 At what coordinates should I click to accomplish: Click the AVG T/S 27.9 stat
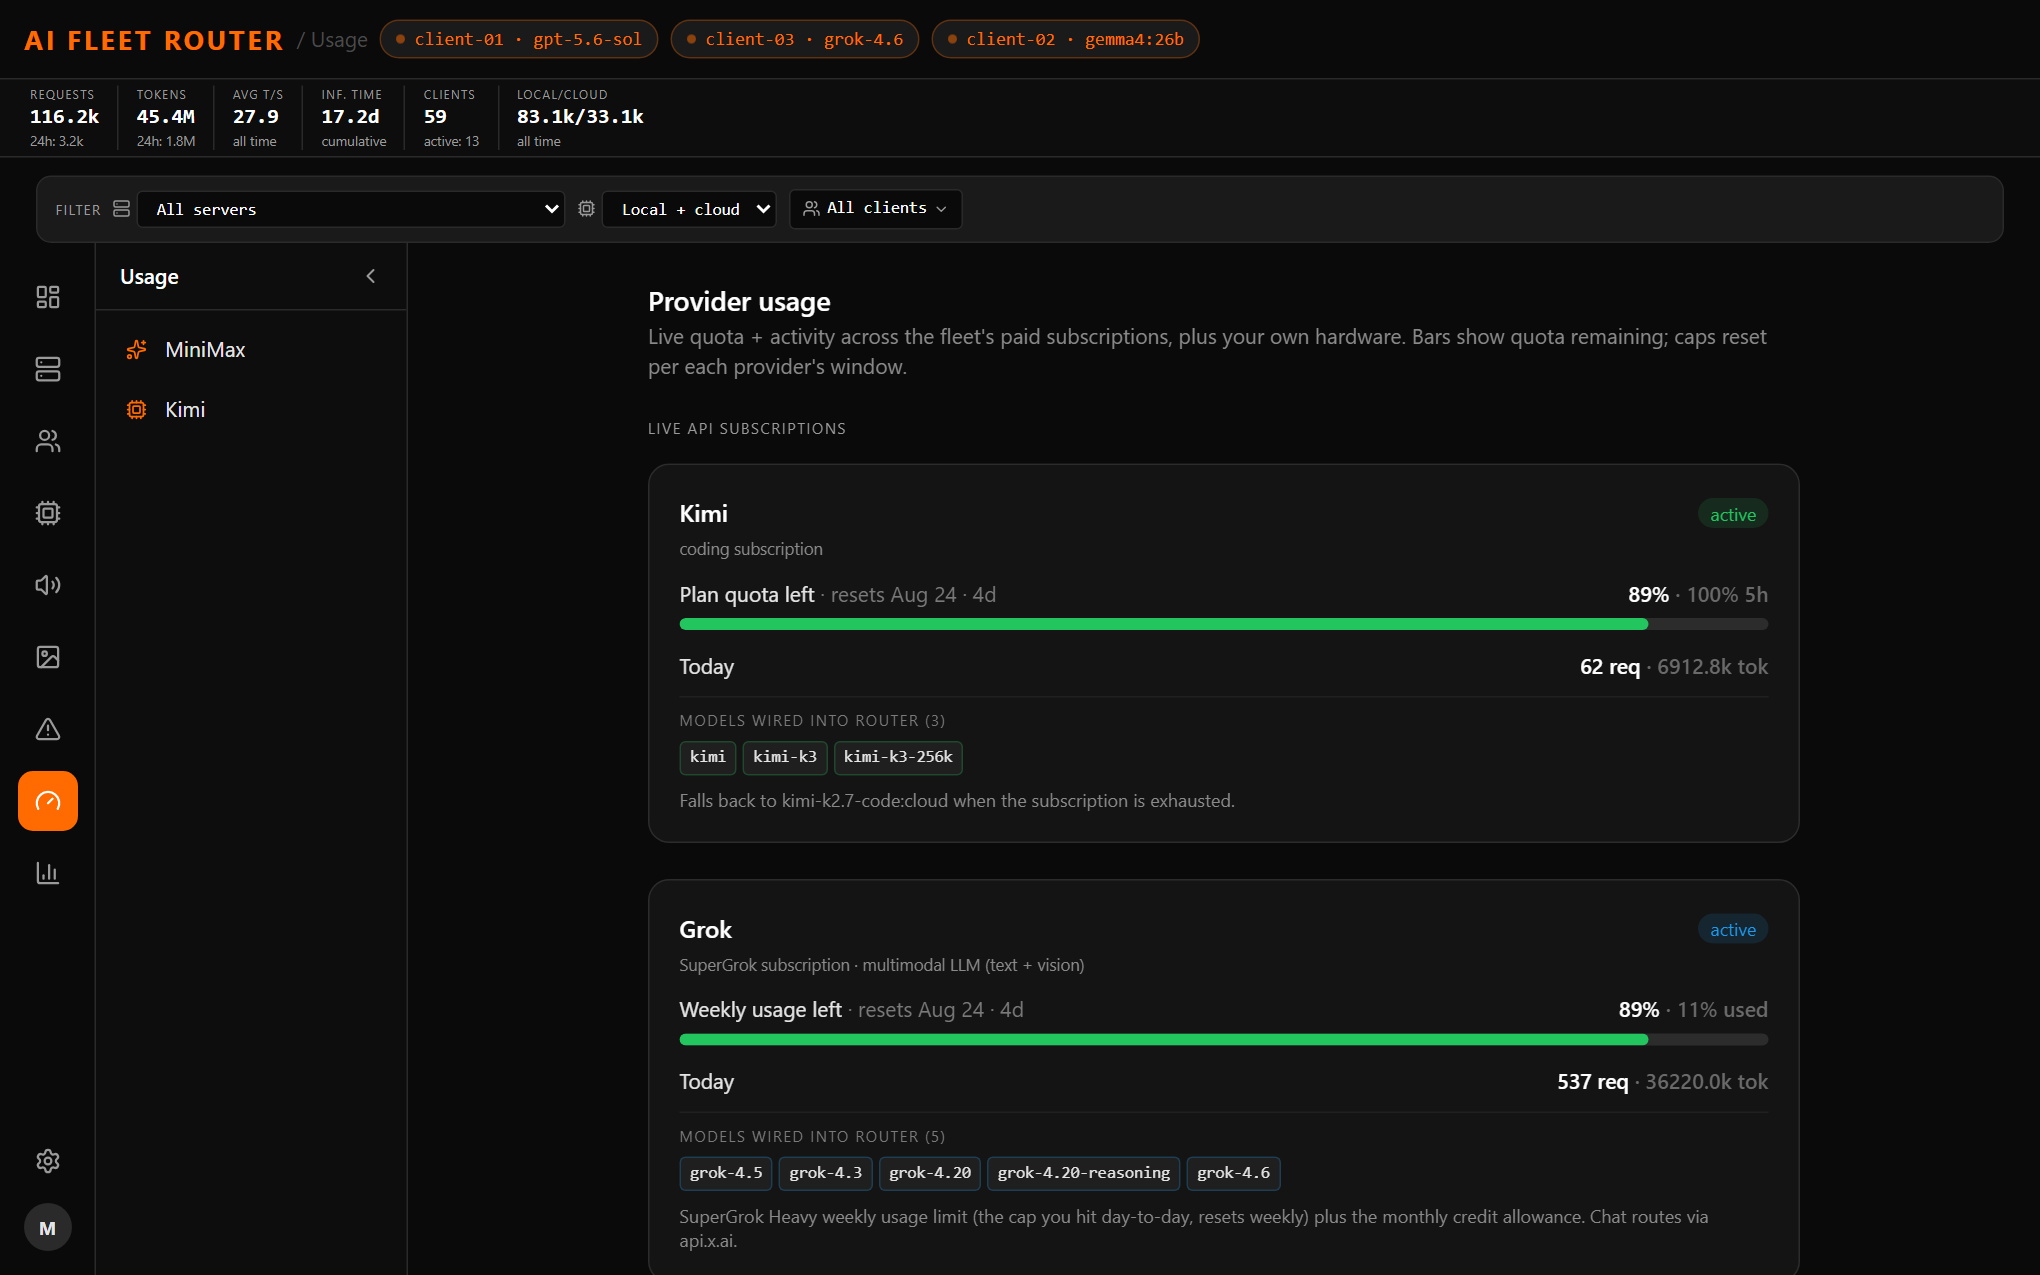pos(258,118)
